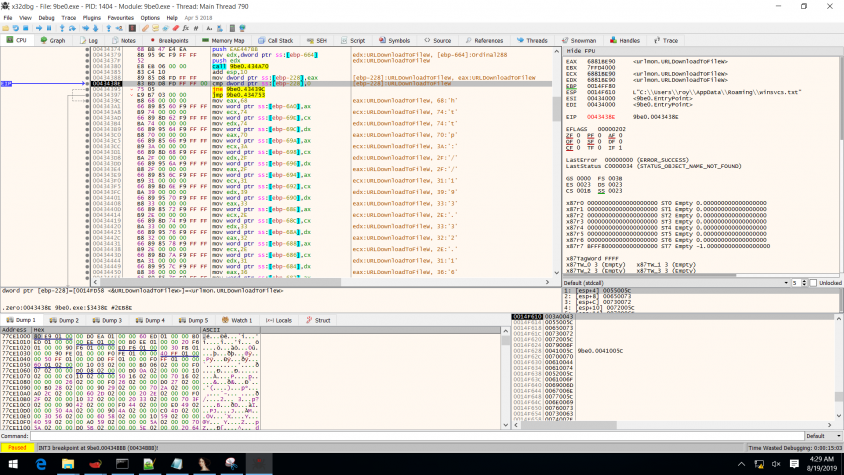Switch to the Handles tab

[625, 40]
